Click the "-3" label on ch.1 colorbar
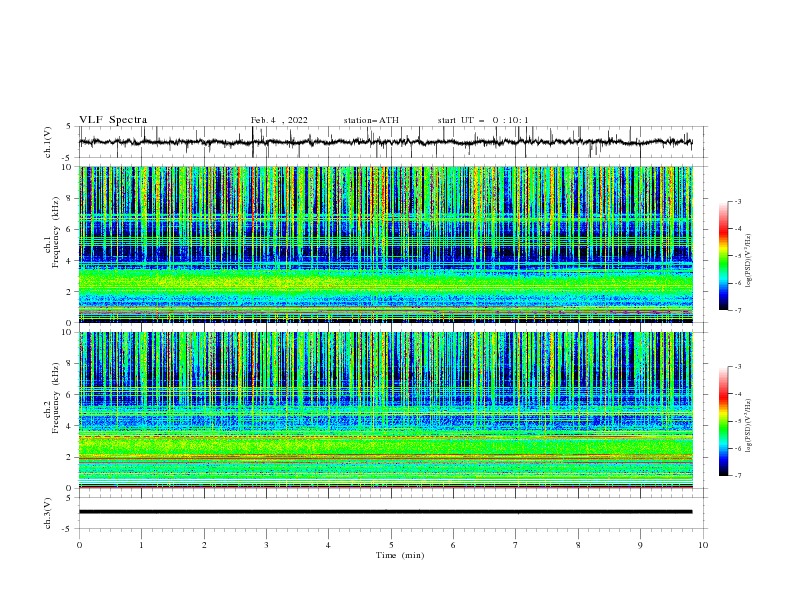The width and height of the screenshot is (792, 612). 738,202
